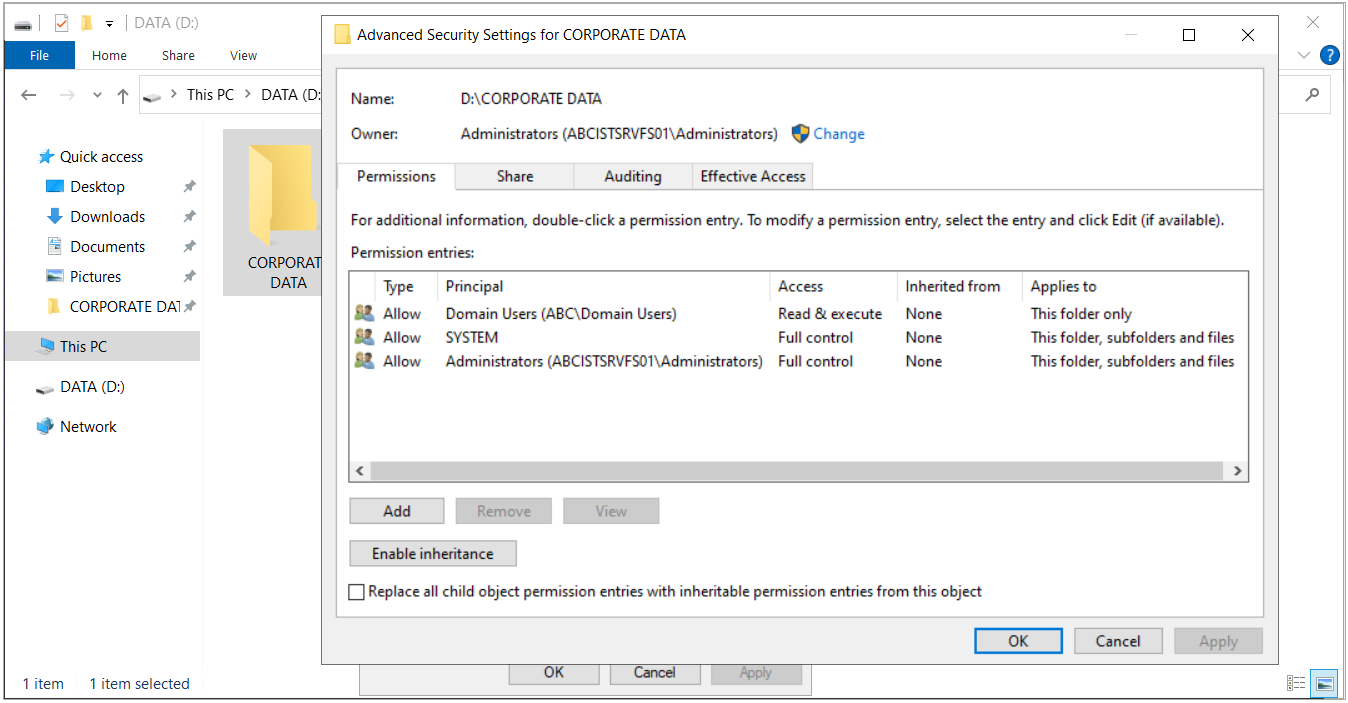This screenshot has width=1348, height=703.
Task: Click the folder icon in dialog title bar
Action: [x=342, y=35]
